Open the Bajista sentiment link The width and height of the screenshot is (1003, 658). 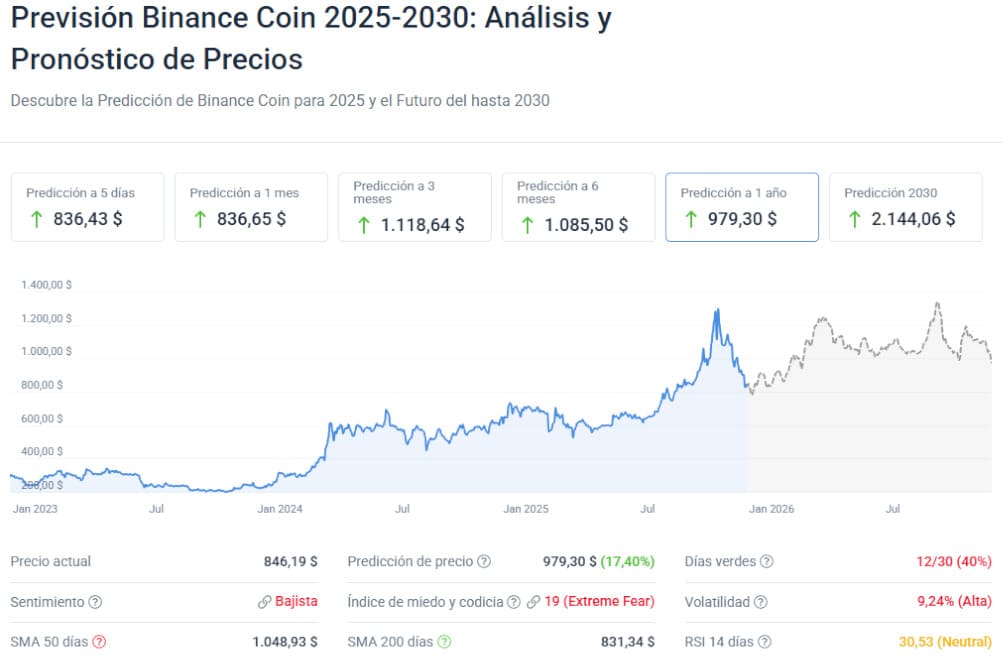pyautogui.click(x=296, y=602)
